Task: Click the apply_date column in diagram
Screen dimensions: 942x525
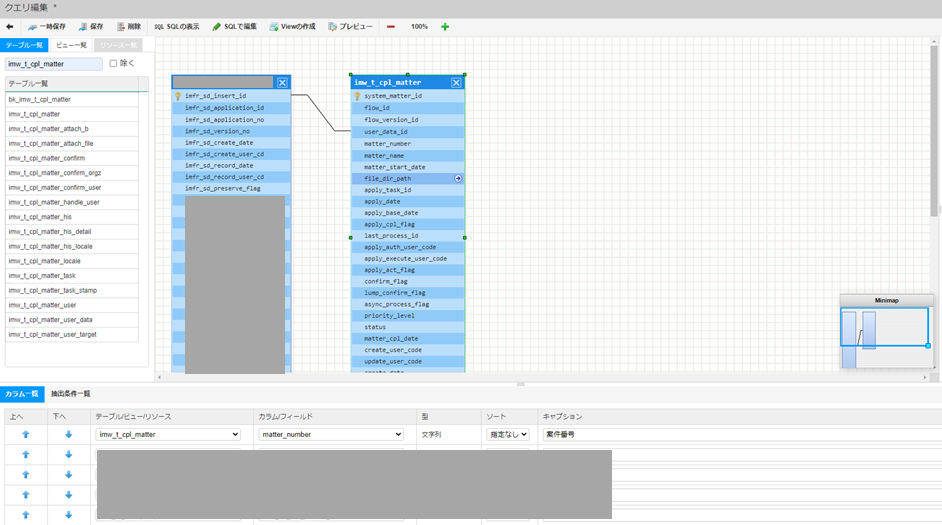Action: [407, 202]
